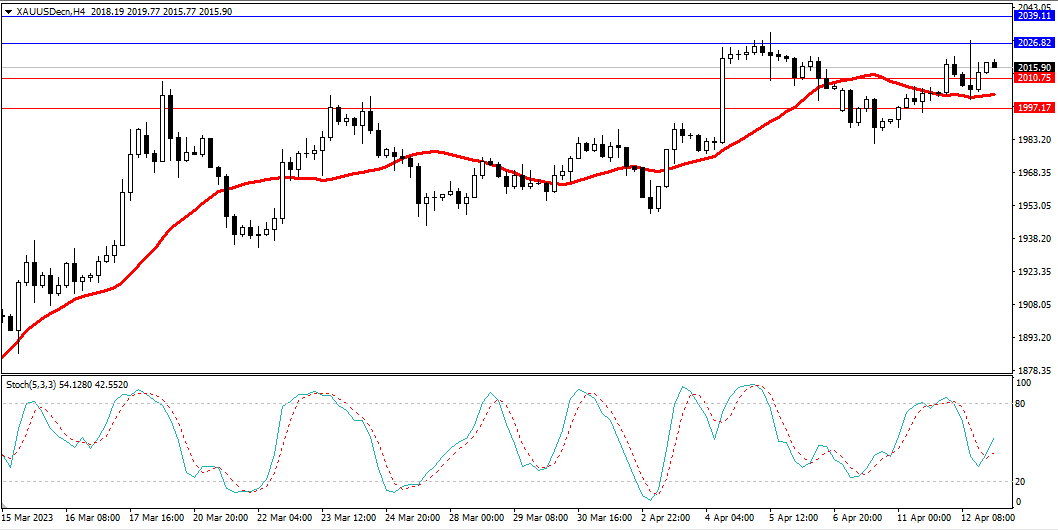The height and width of the screenshot is (530, 1058).
Task: Click the 20 Mar 20:00 time label
Action: [221, 518]
